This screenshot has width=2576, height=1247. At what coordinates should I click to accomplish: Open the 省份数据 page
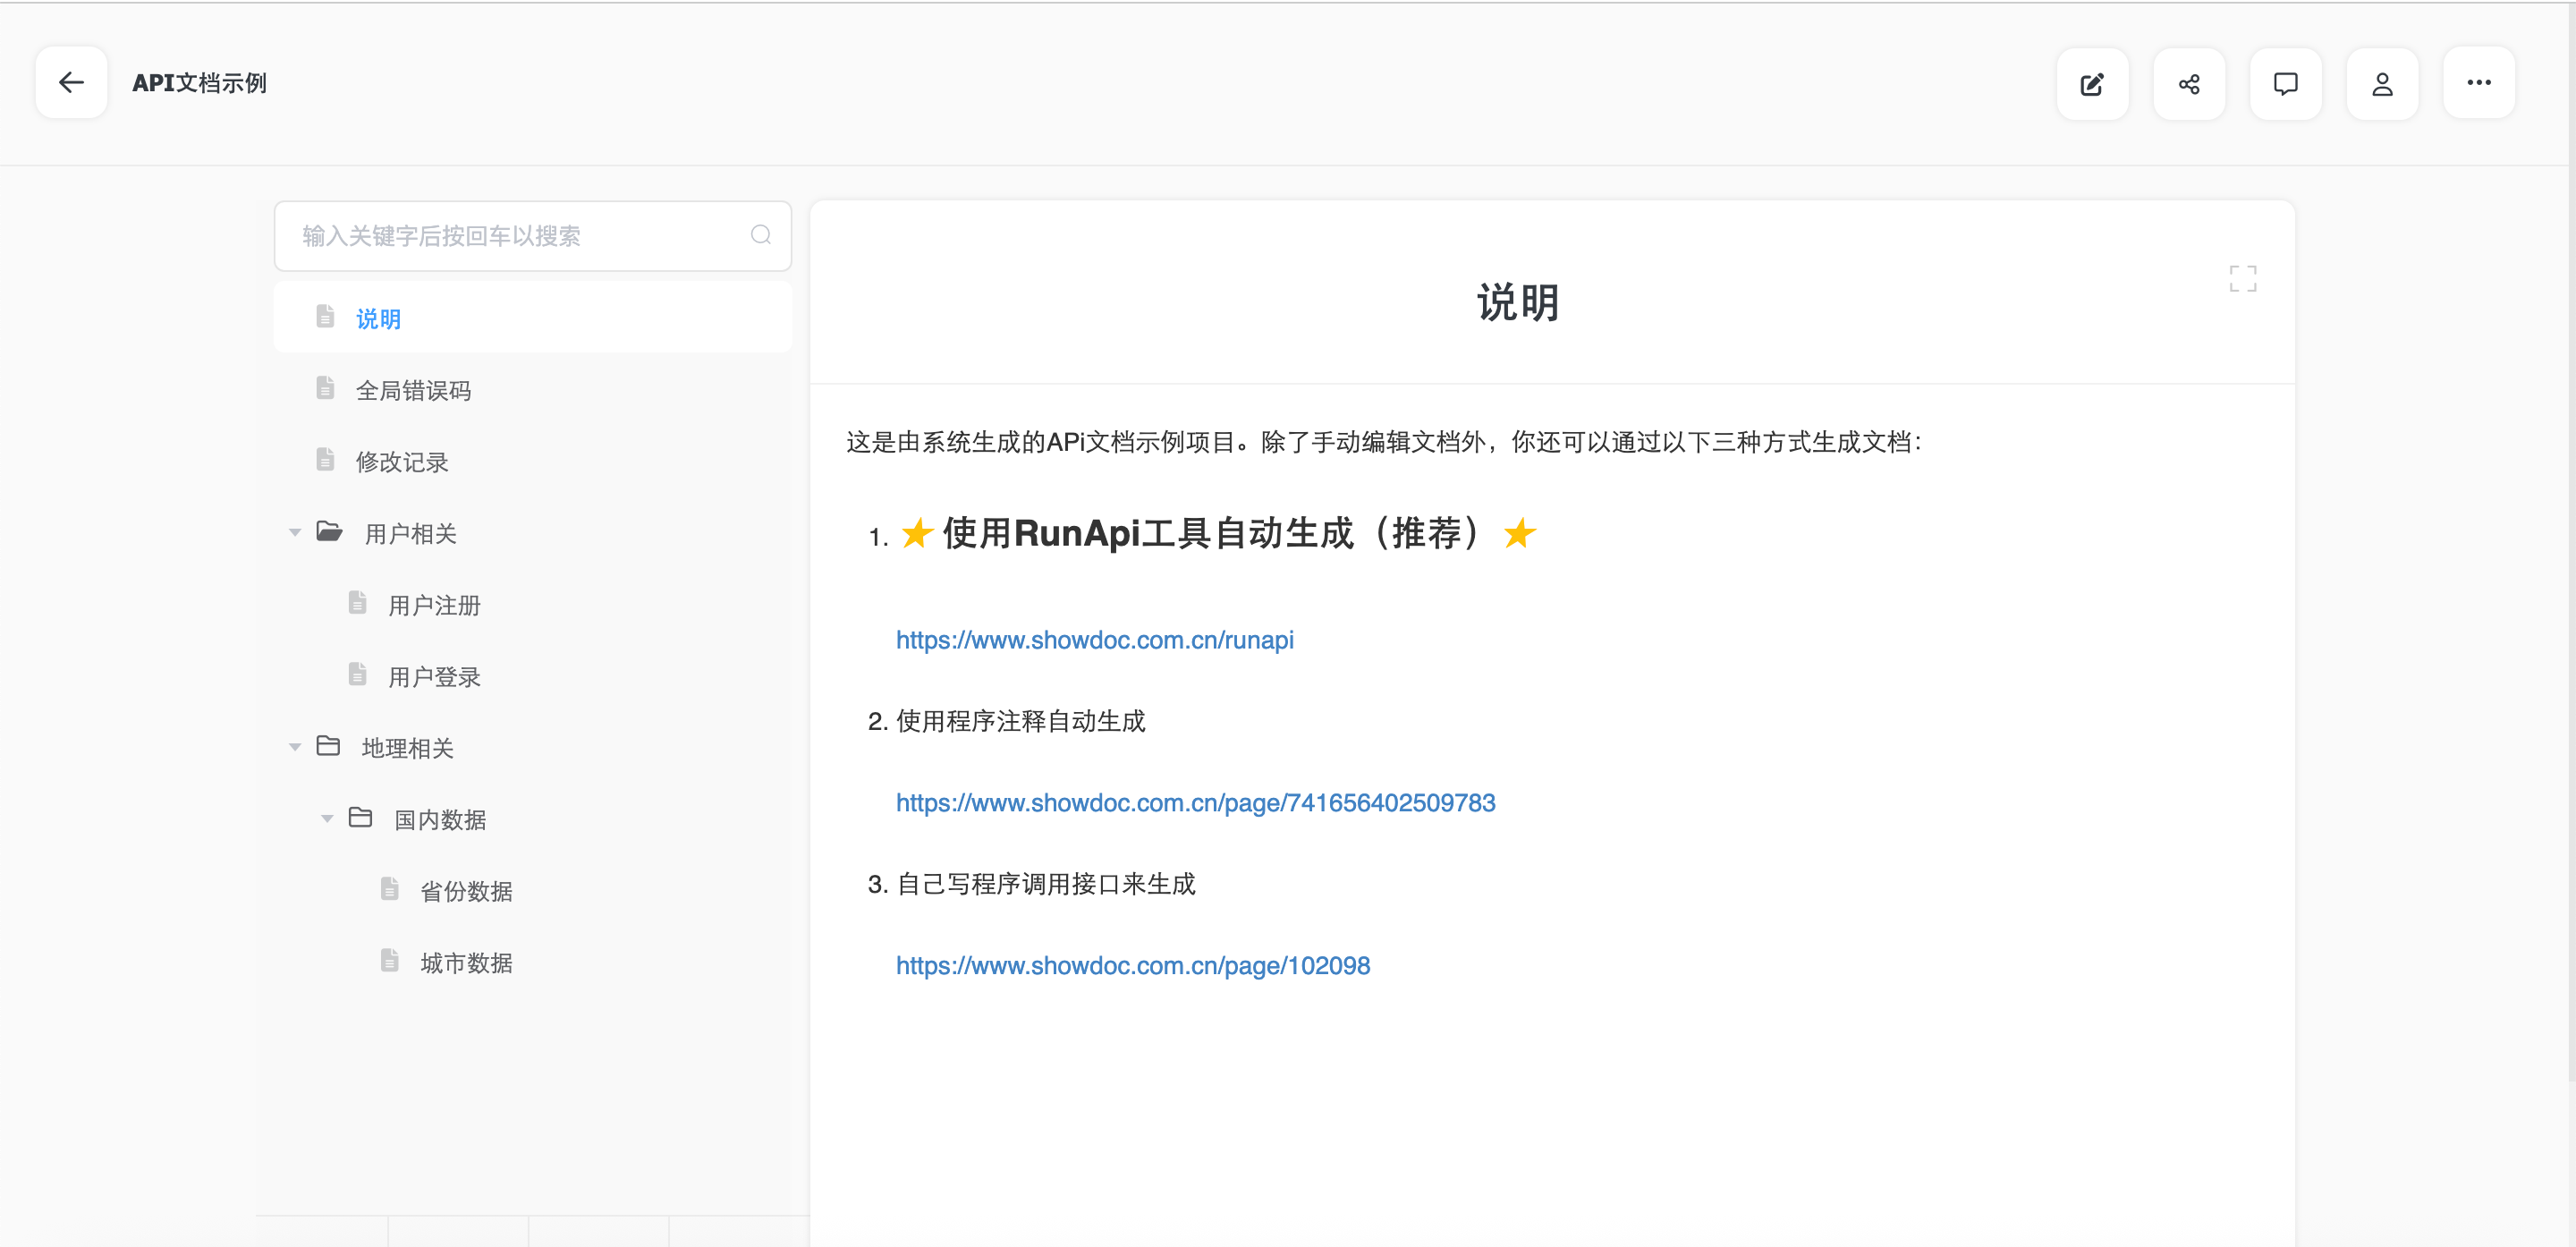pyautogui.click(x=466, y=891)
